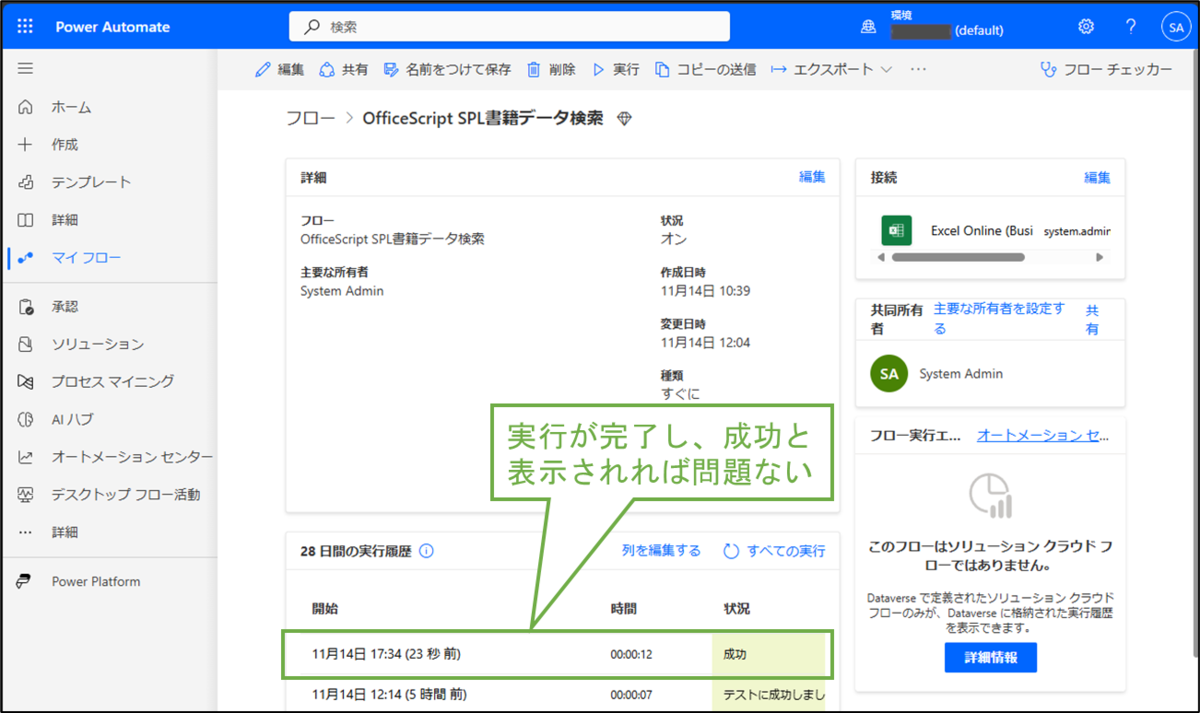Image resolution: width=1200 pixels, height=713 pixels.
Task: Open プロセス マイニング in the sidebar
Action: tap(113, 381)
